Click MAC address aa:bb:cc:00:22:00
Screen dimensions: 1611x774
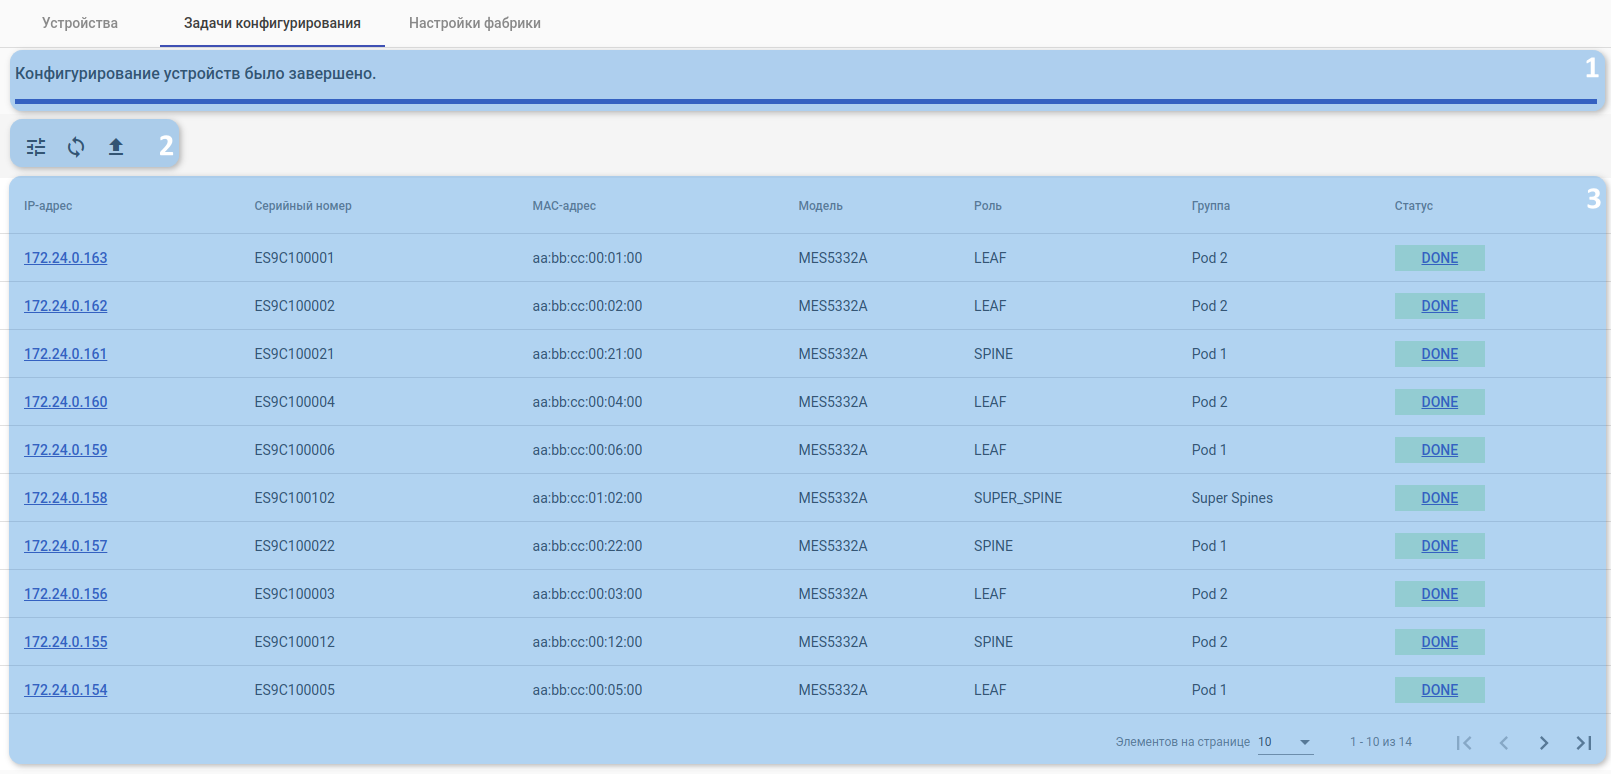(x=587, y=546)
